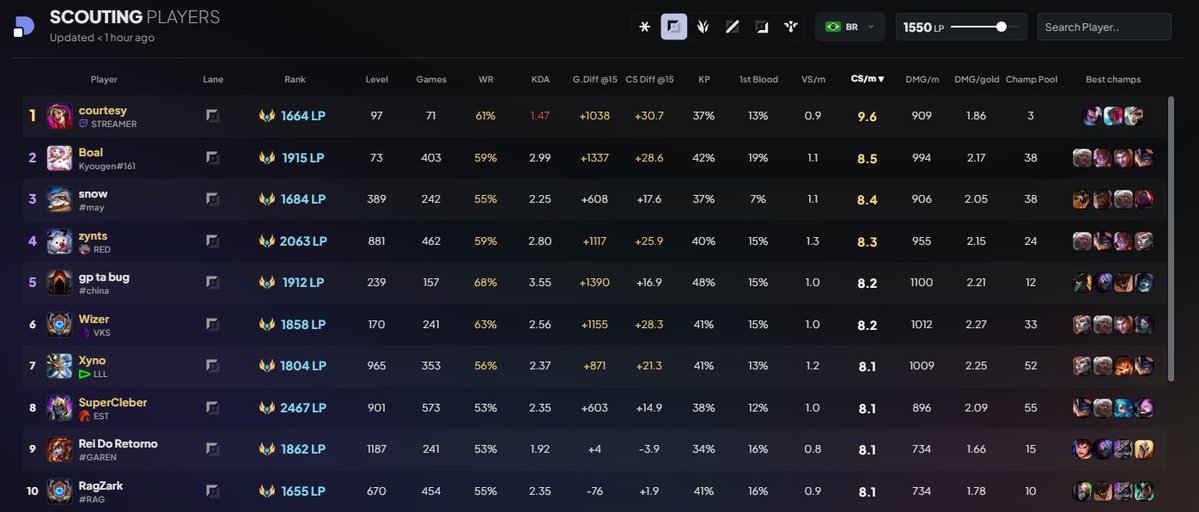Click the 68% win rate cell
1199x512 pixels.
click(486, 283)
